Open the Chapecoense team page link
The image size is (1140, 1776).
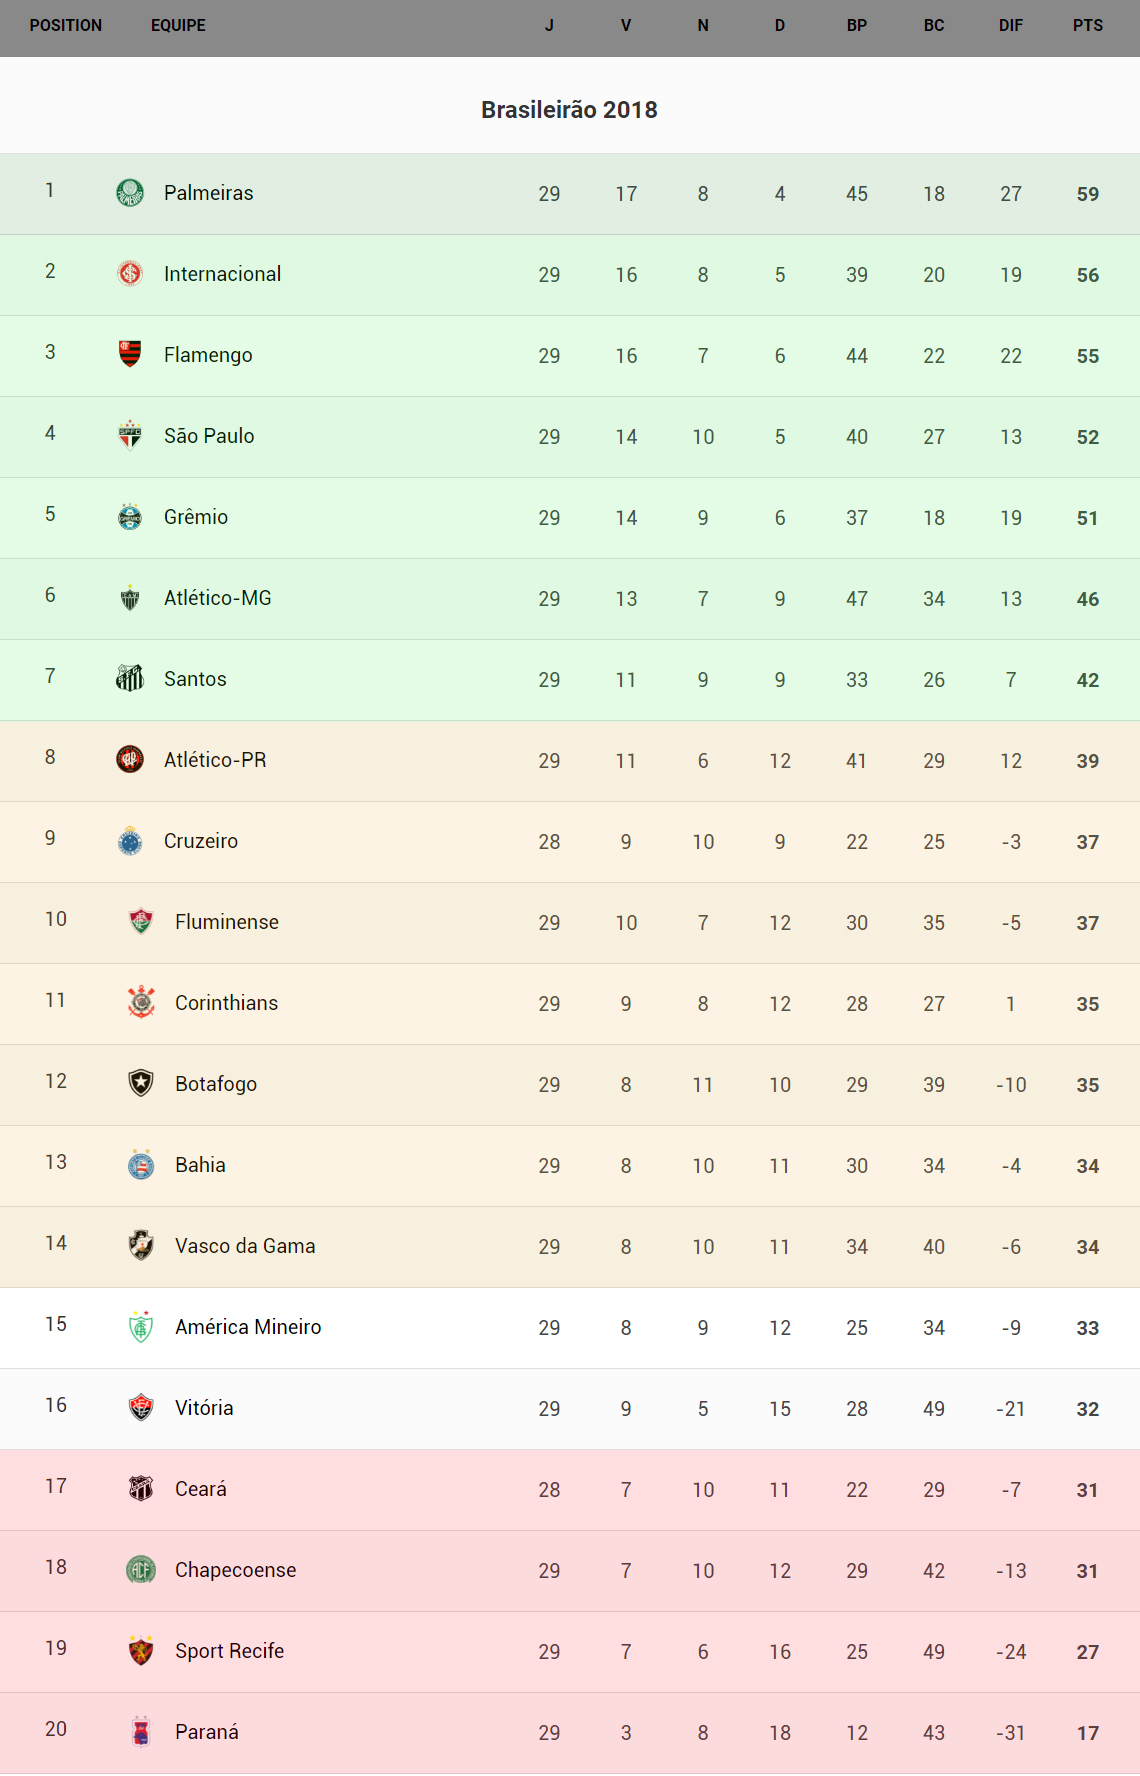[235, 1570]
